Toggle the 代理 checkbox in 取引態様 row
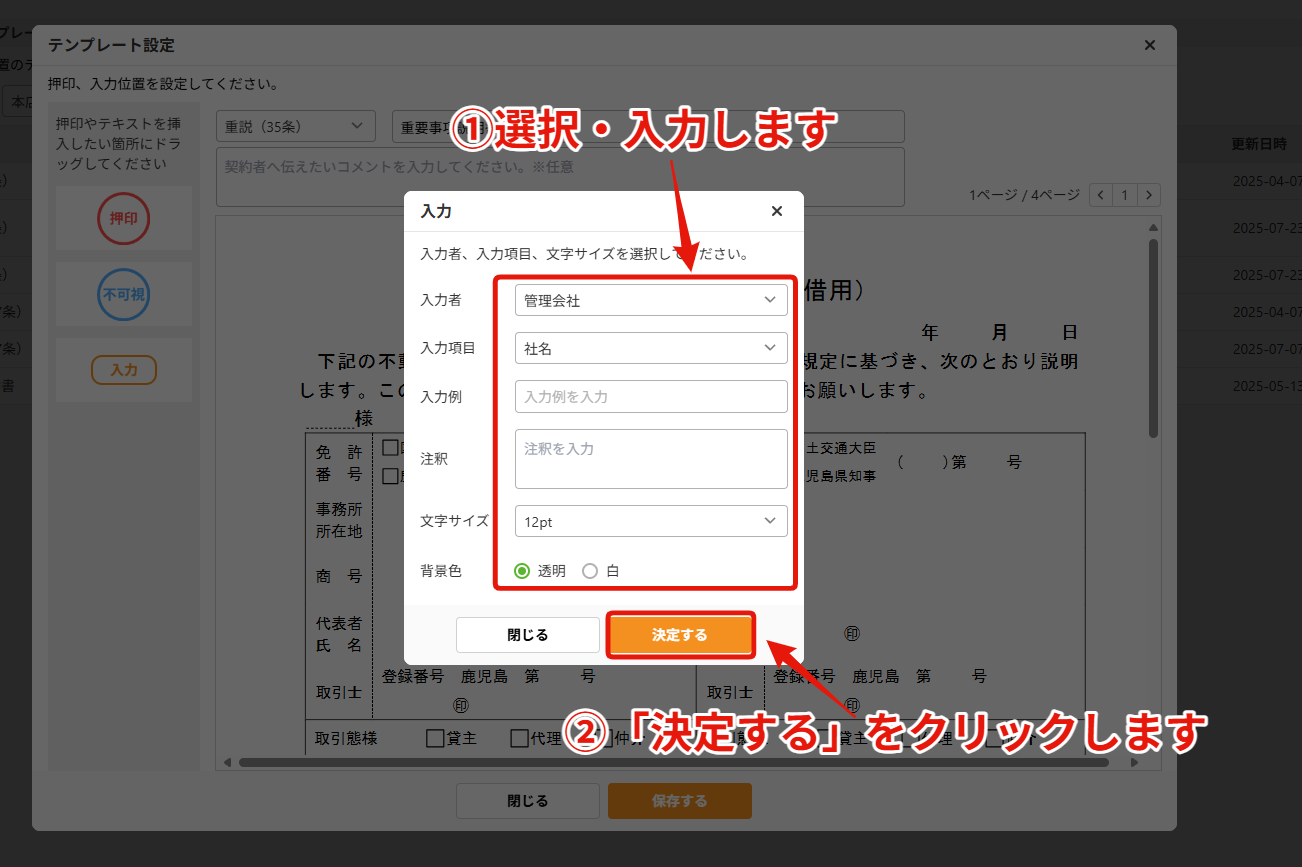The height and width of the screenshot is (867, 1302). [519, 739]
